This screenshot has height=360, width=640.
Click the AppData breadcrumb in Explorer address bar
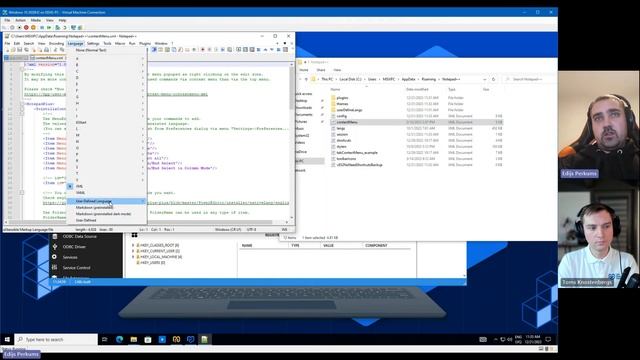click(x=408, y=79)
